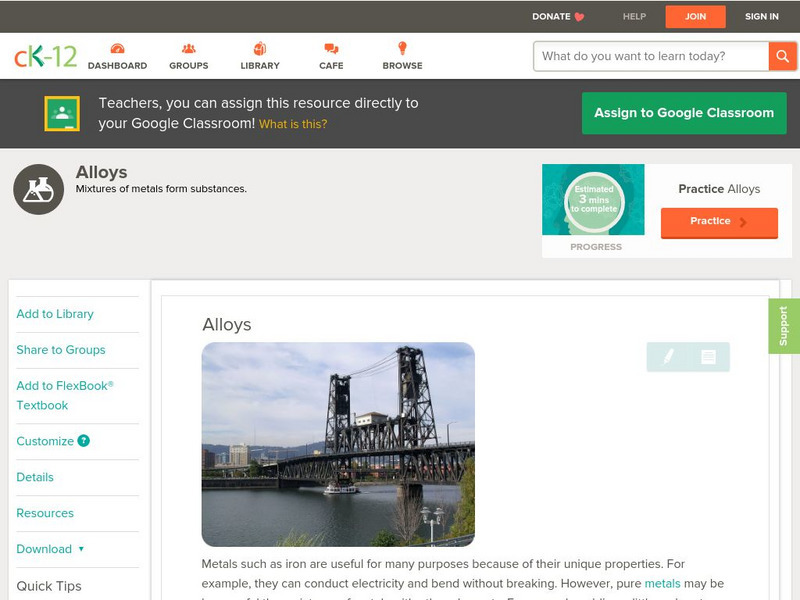The image size is (800, 600).
Task: Open the HELP menu item
Action: (x=634, y=17)
